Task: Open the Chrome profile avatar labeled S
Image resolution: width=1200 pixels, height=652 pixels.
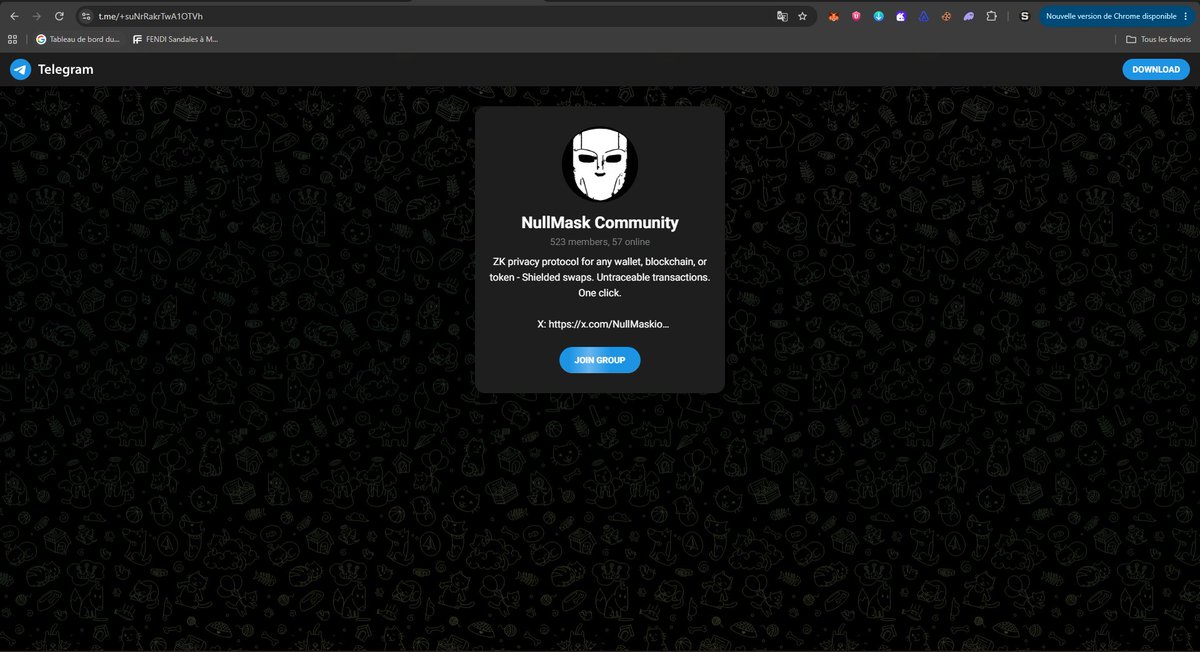Action: (1025, 17)
